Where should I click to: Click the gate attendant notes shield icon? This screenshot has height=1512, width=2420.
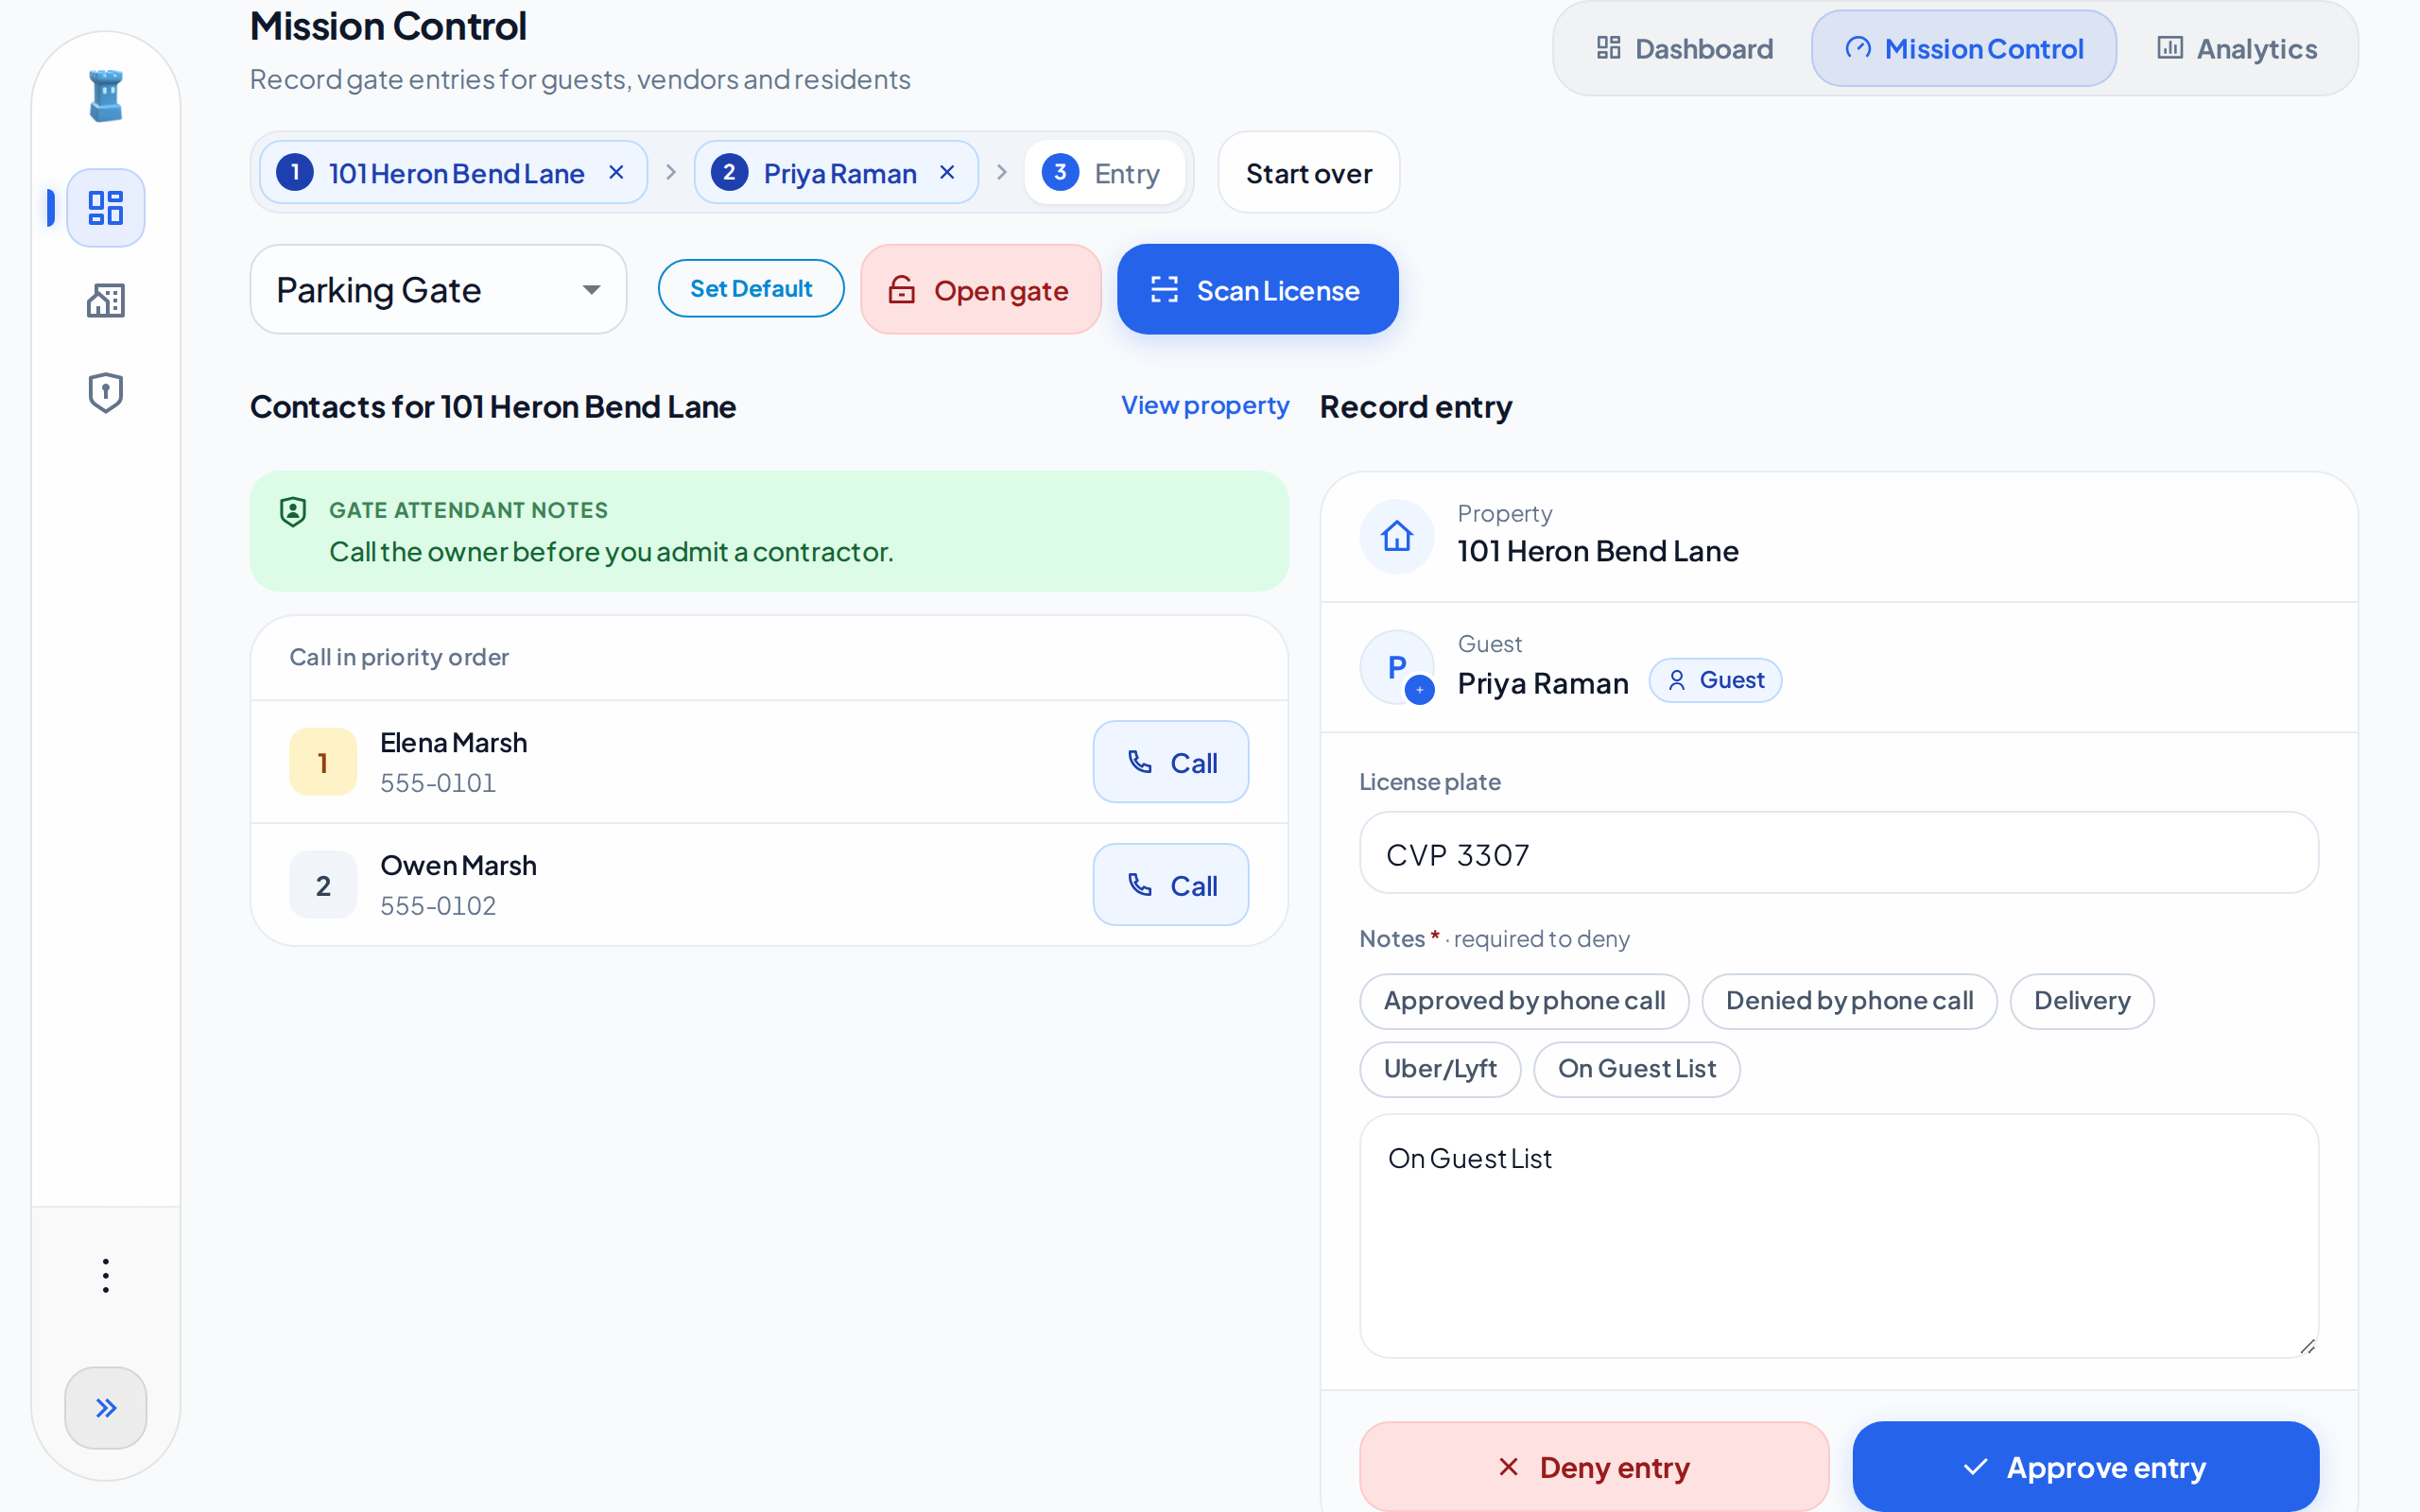point(292,512)
